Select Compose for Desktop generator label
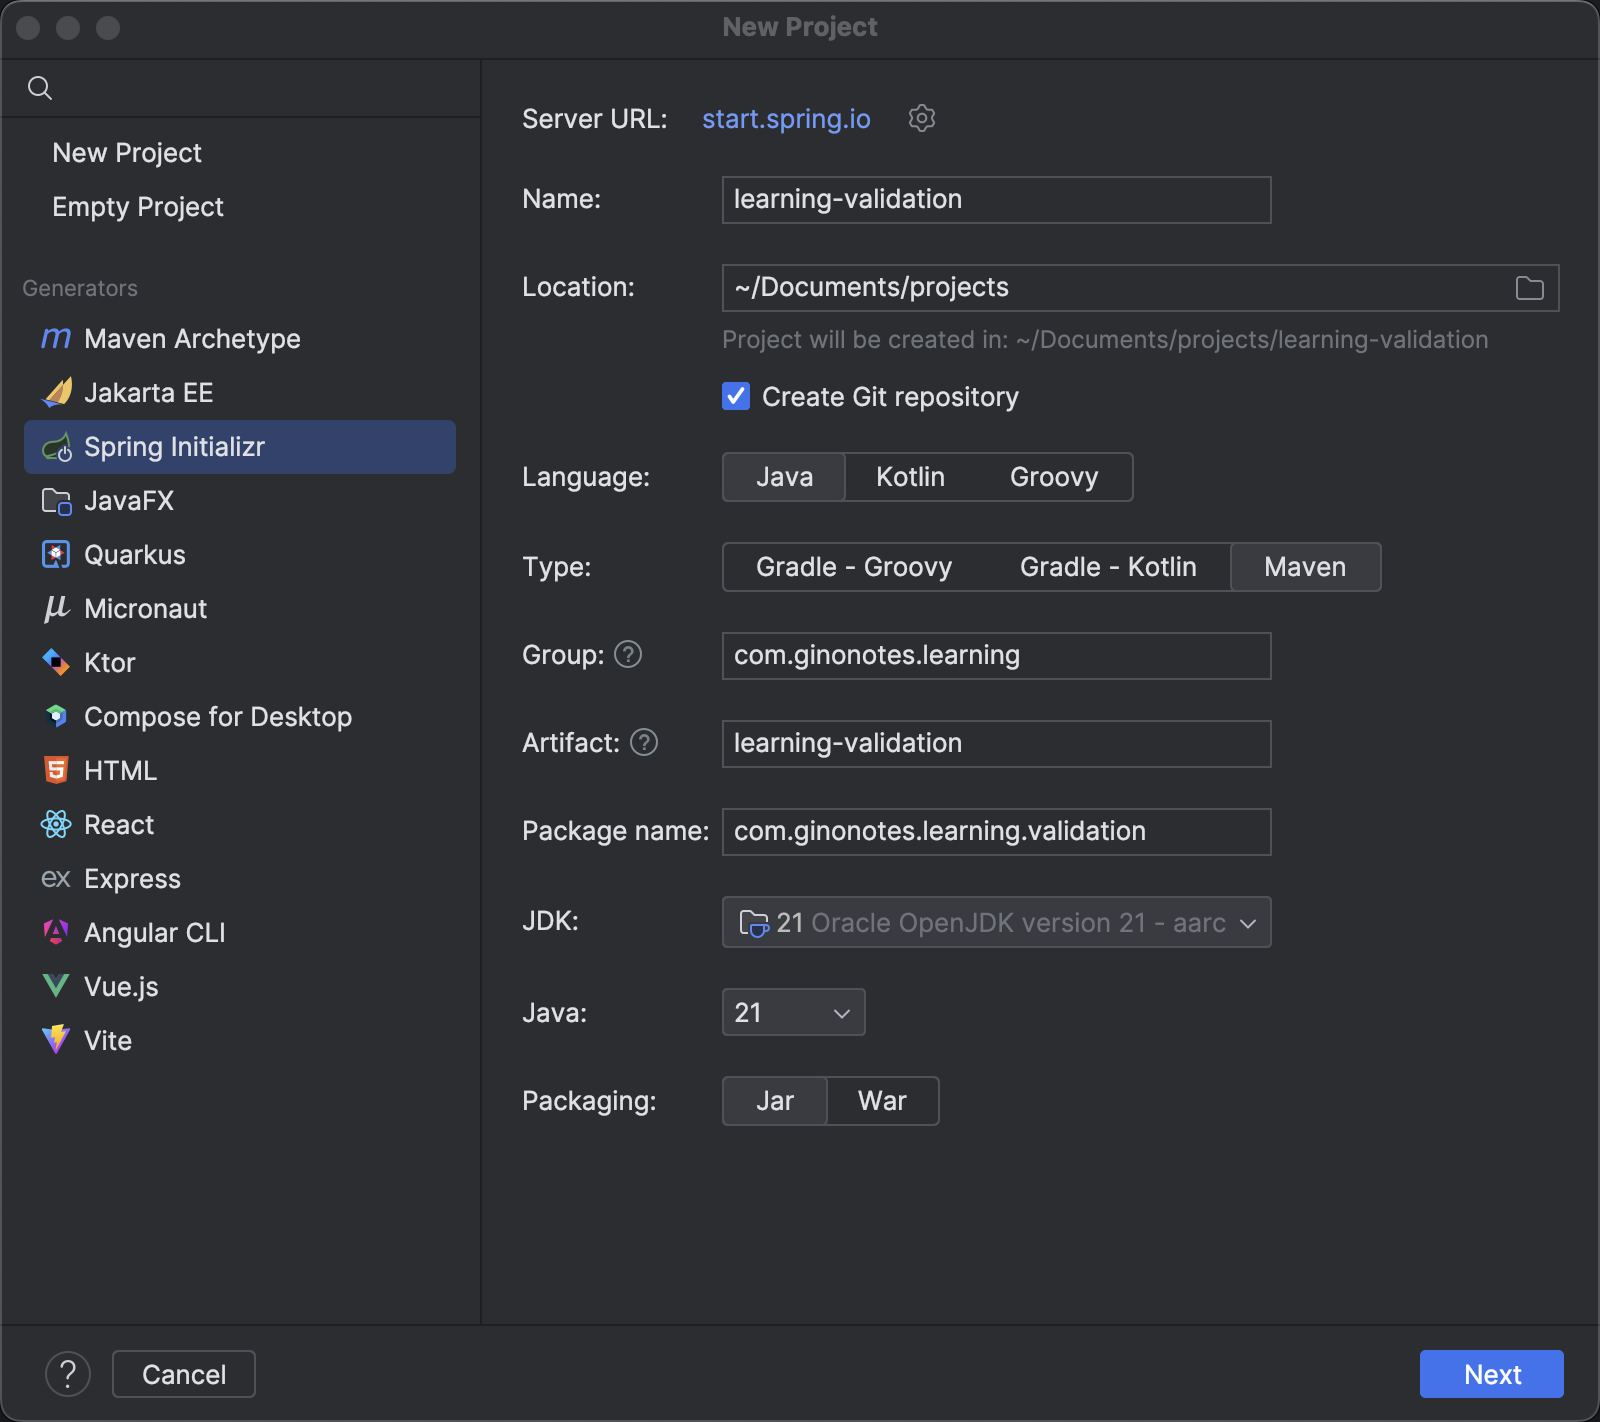Image resolution: width=1600 pixels, height=1422 pixels. point(218,717)
